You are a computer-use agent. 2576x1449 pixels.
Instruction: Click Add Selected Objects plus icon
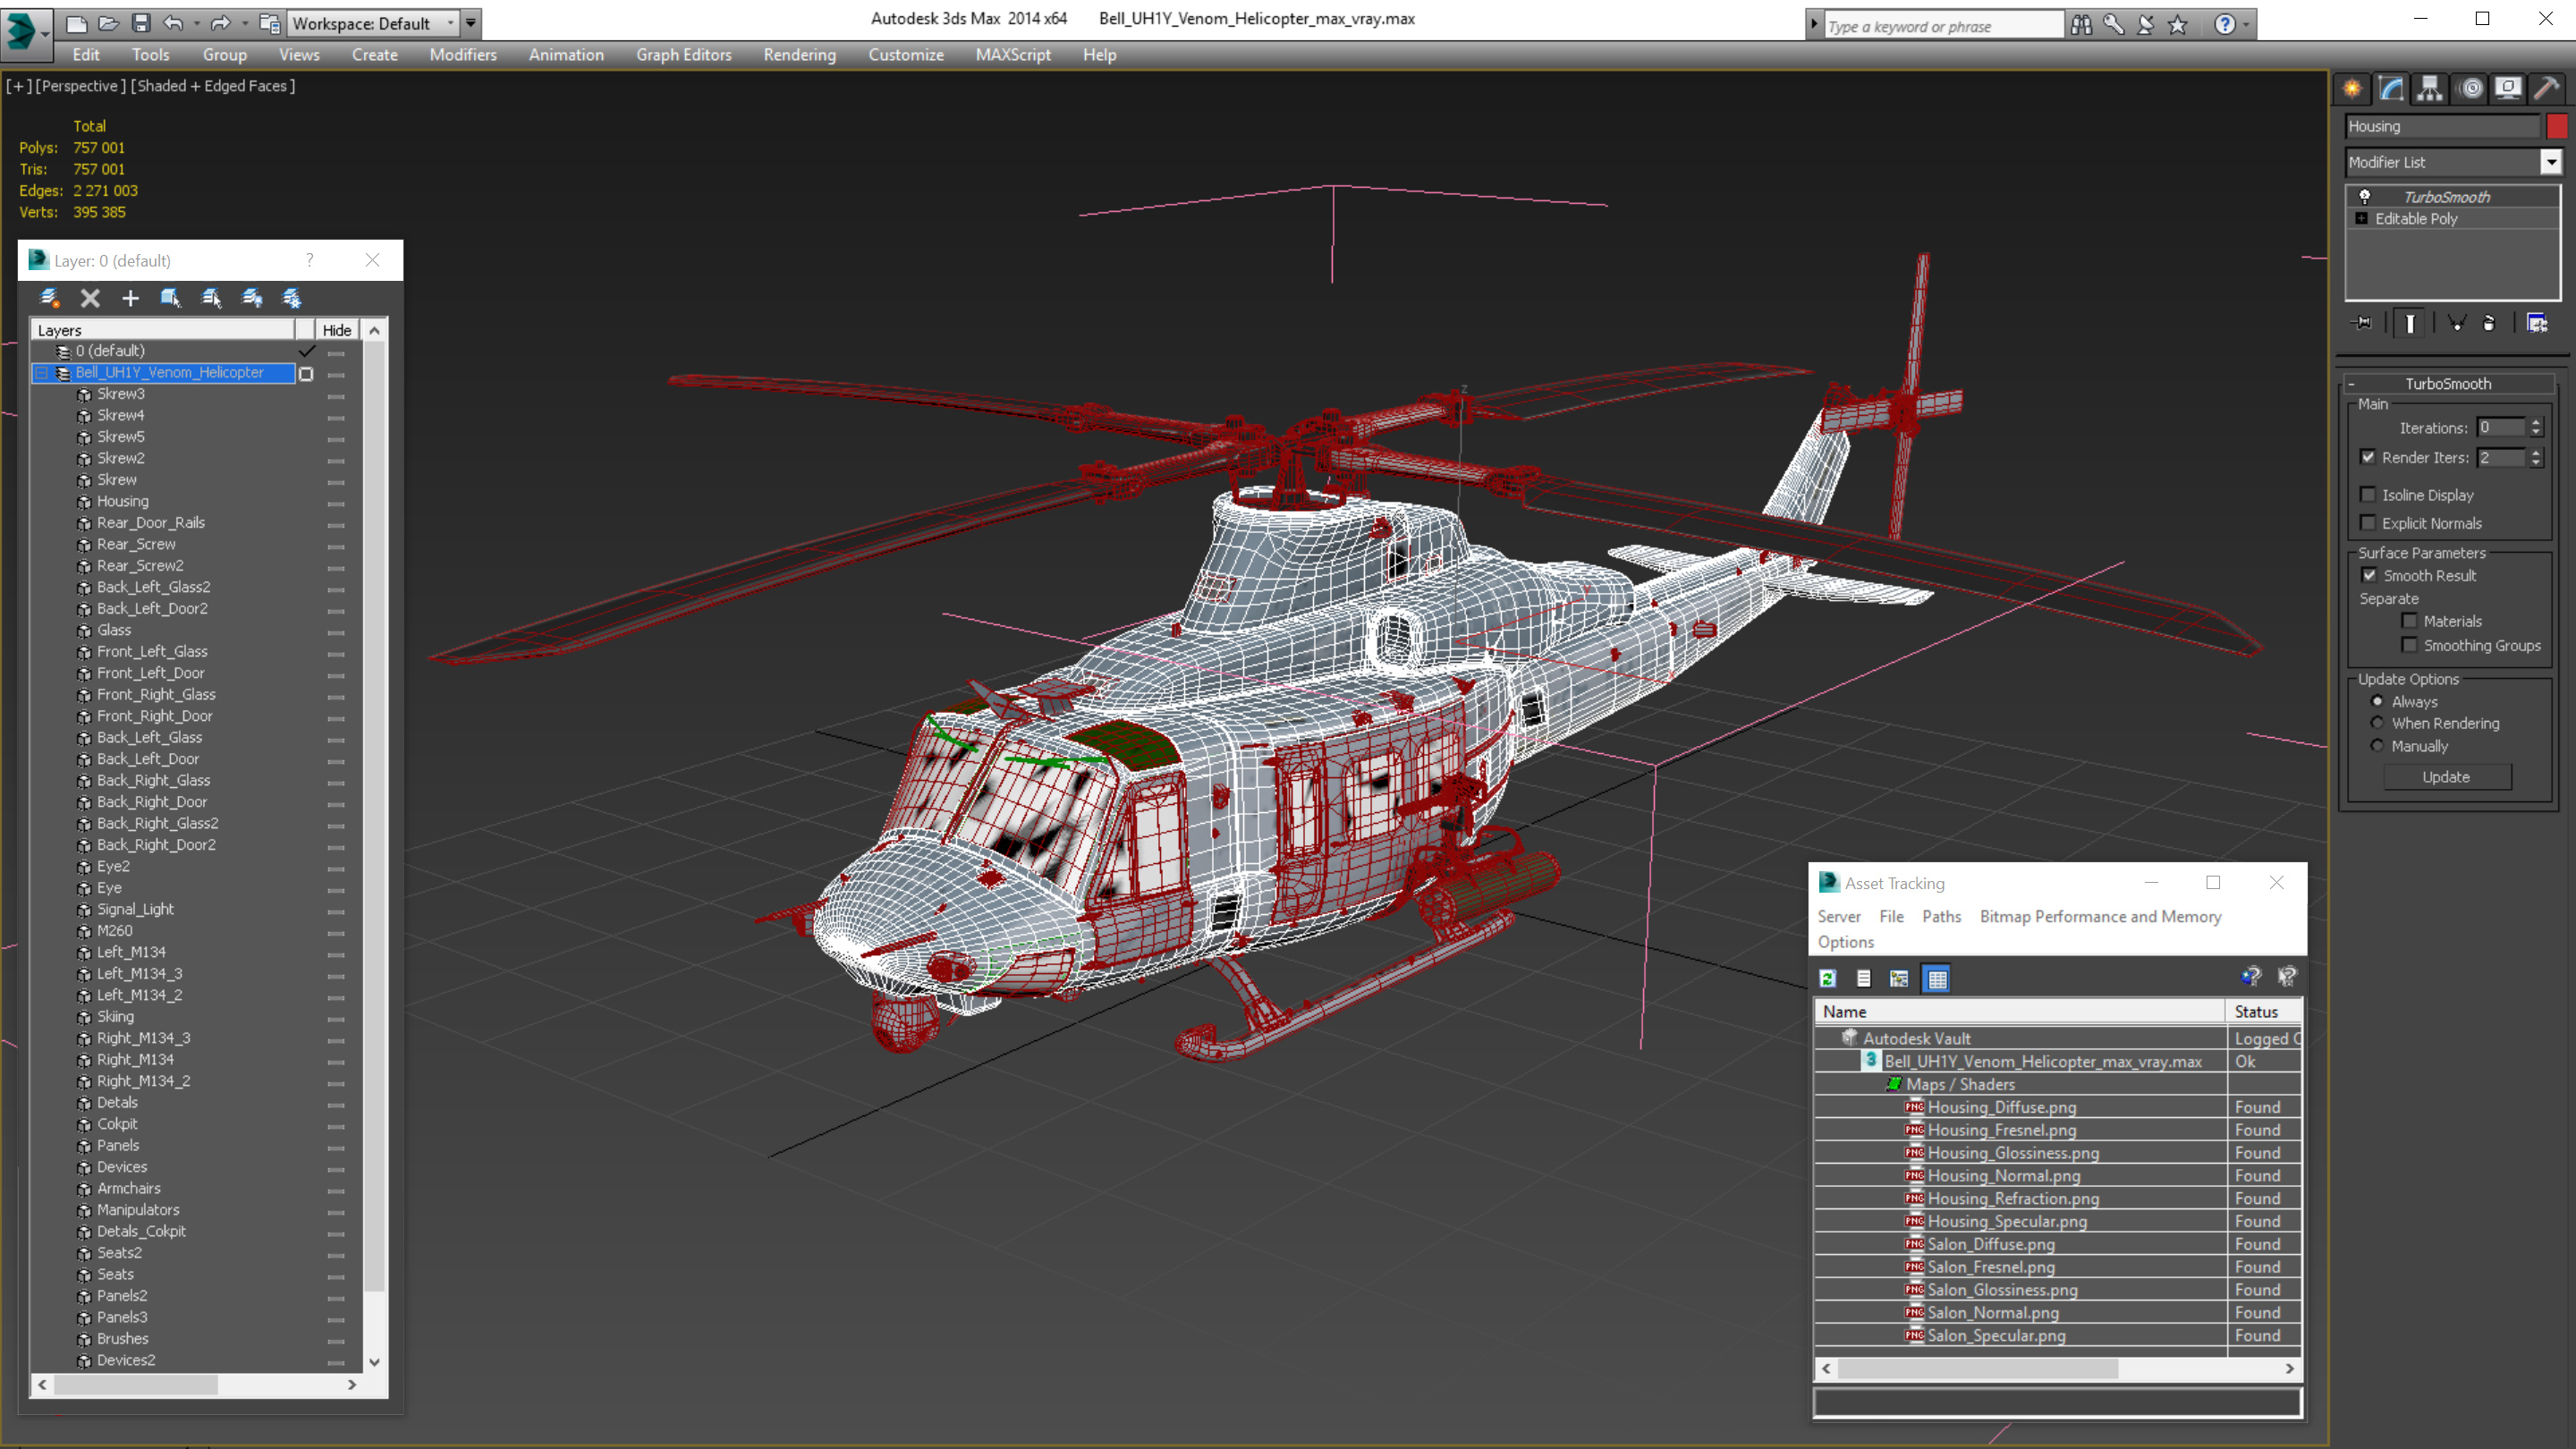130,298
